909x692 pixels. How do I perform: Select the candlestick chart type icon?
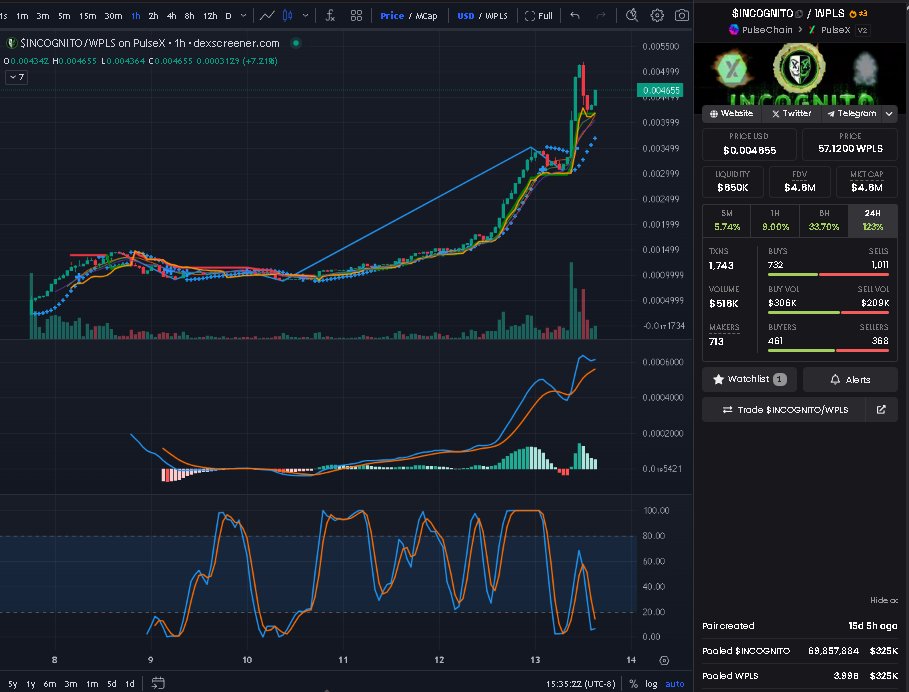288,16
